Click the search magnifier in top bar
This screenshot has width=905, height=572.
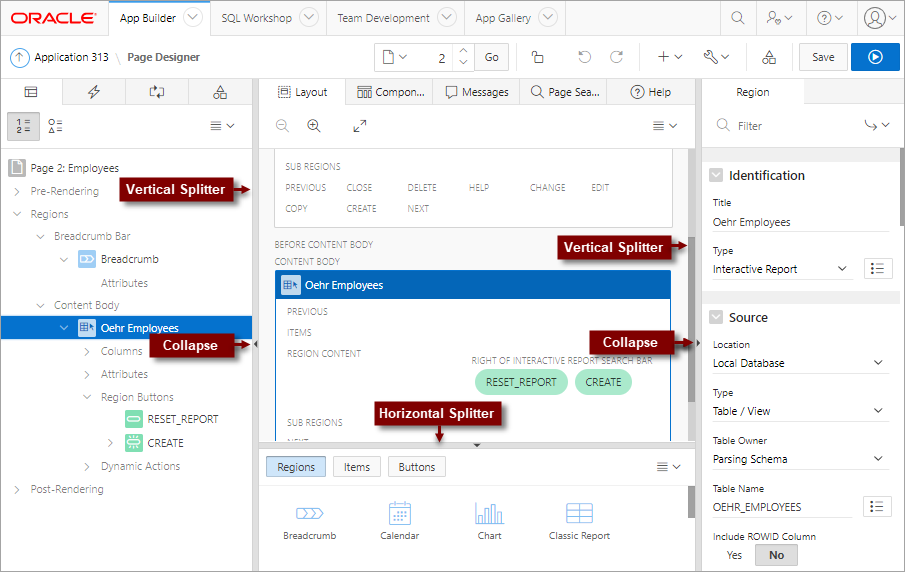pyautogui.click(x=737, y=18)
